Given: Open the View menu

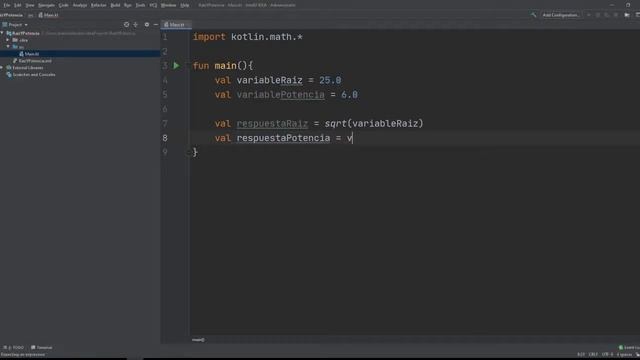Looking at the screenshot, I should coord(30,5).
